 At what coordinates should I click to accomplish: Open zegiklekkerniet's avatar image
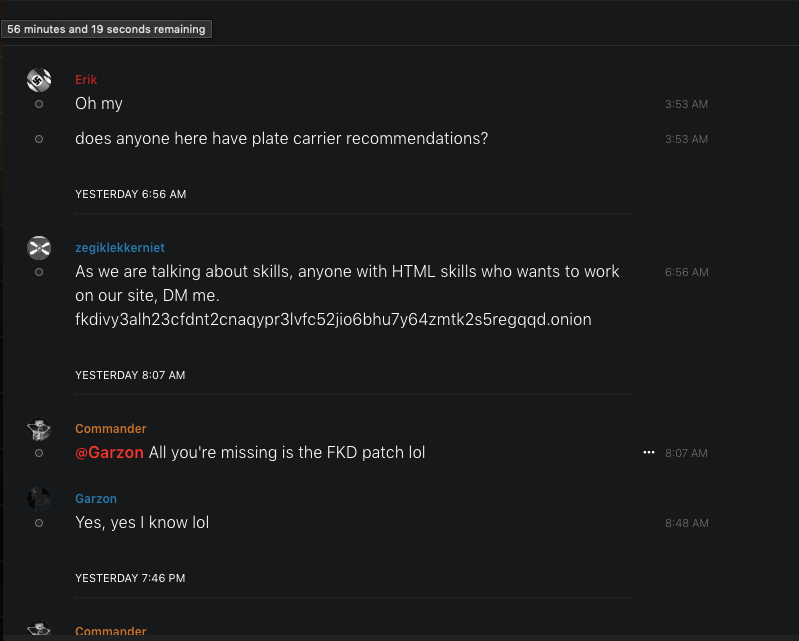point(39,248)
